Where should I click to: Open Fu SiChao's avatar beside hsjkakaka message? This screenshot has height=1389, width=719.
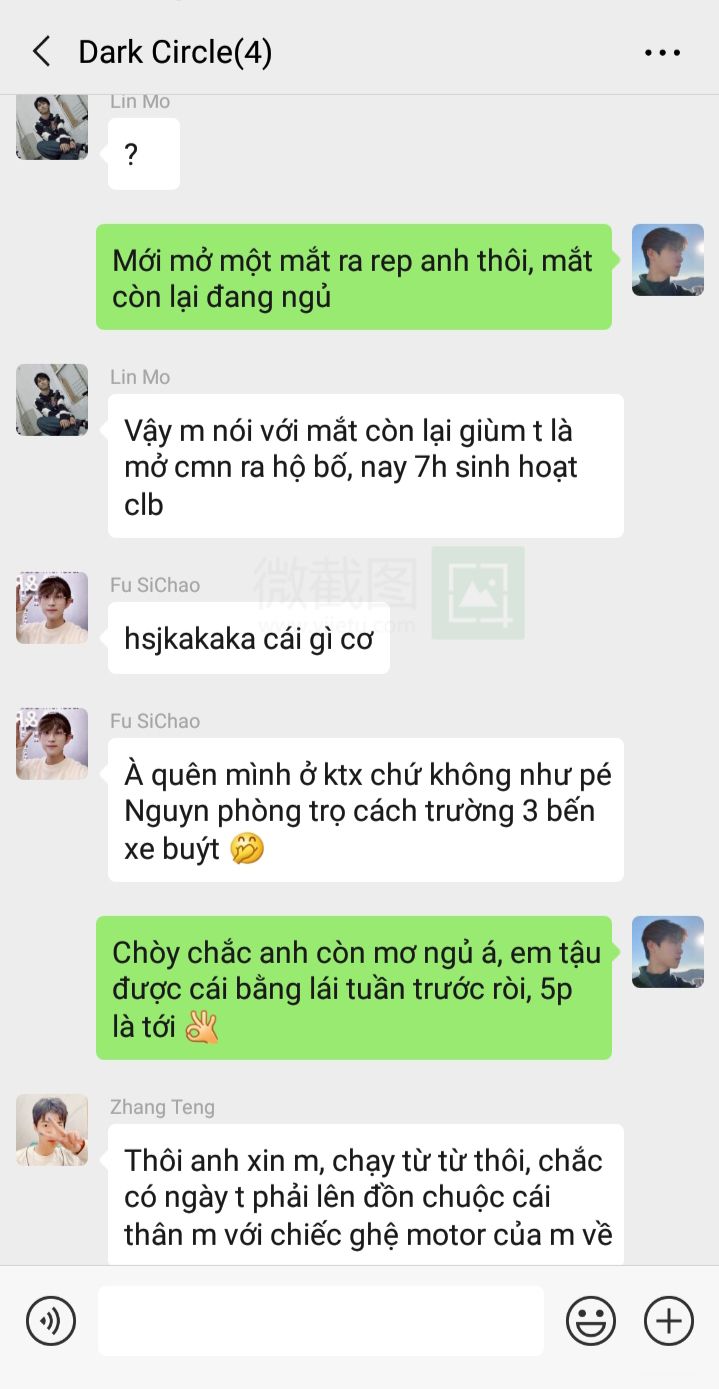tap(52, 608)
